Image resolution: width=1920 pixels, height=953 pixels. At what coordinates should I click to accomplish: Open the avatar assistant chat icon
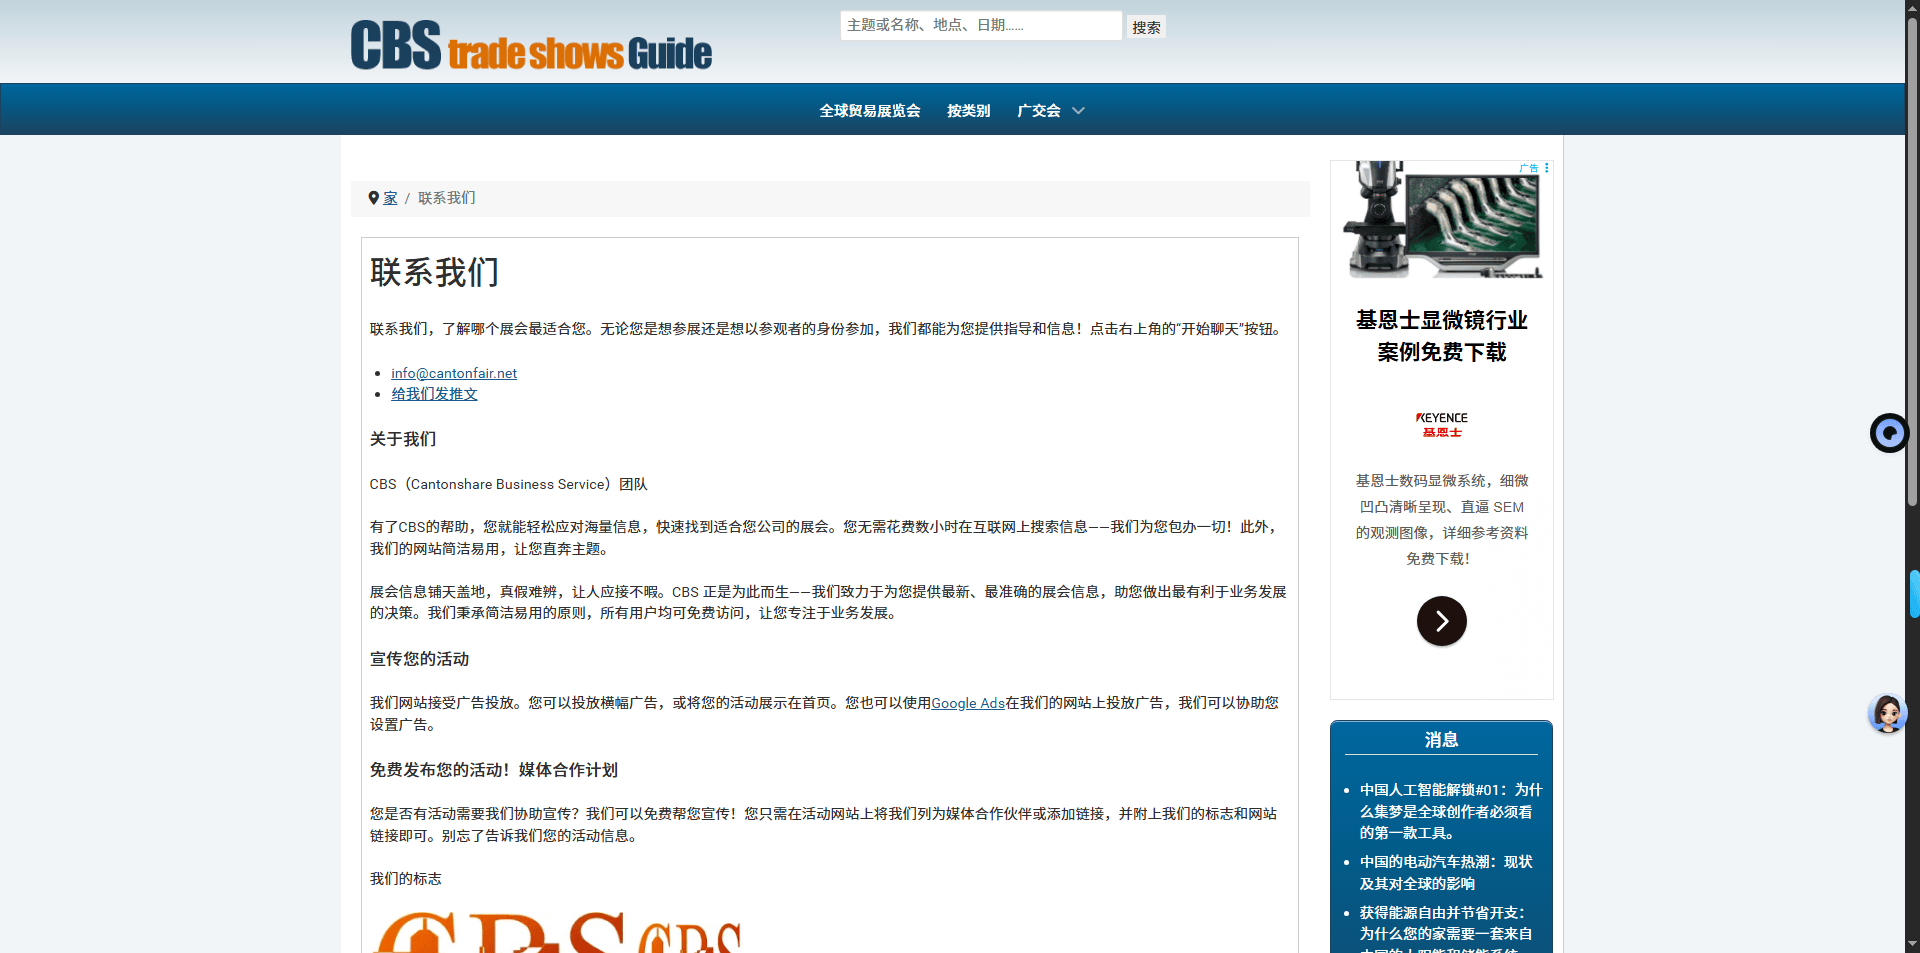1887,714
